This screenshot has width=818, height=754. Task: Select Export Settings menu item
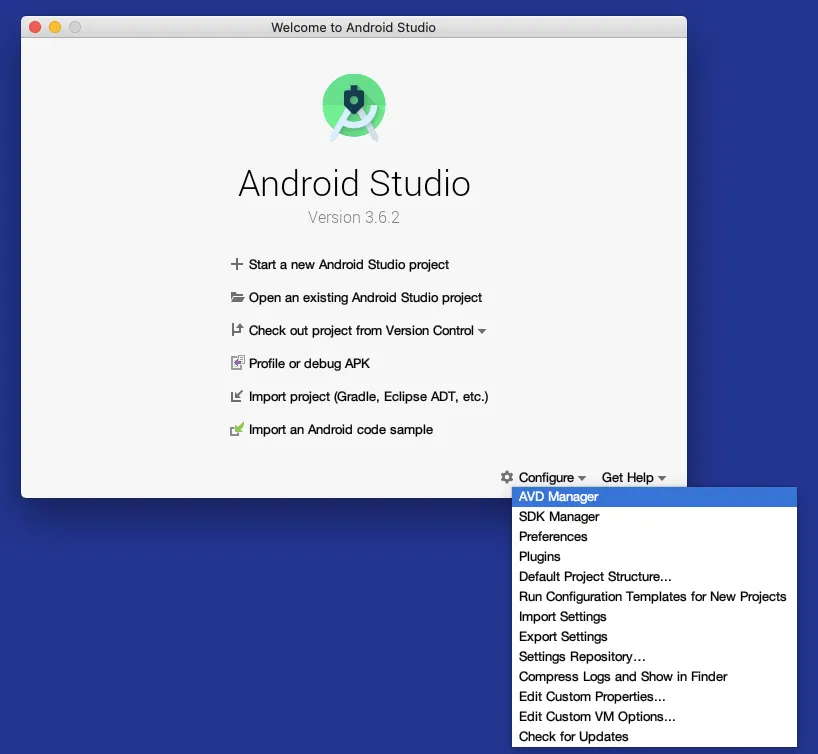[654, 637]
